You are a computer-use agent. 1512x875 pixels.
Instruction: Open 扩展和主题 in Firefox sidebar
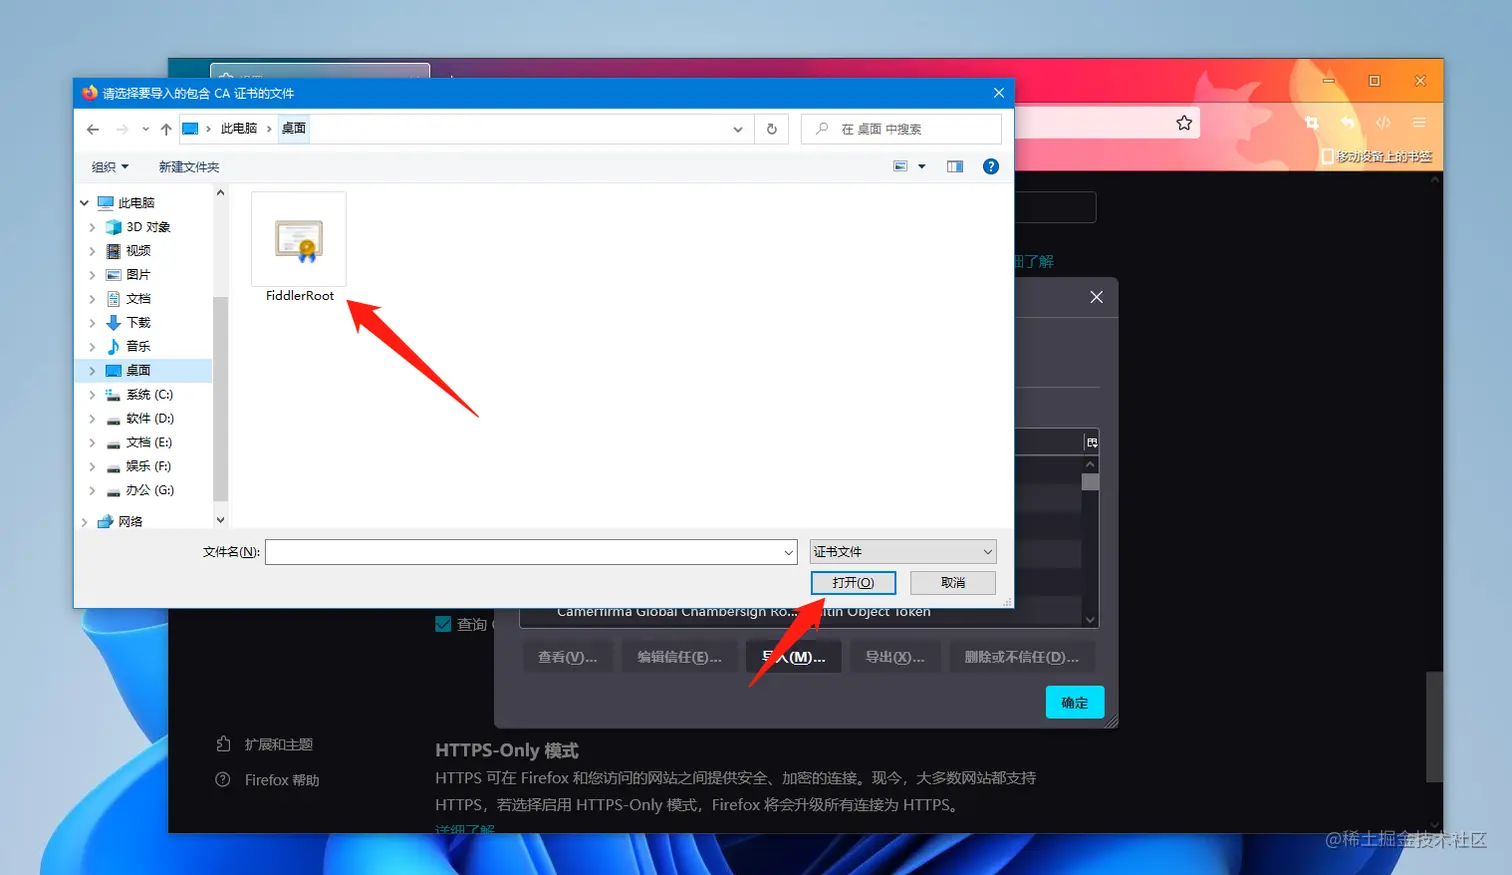265,745
